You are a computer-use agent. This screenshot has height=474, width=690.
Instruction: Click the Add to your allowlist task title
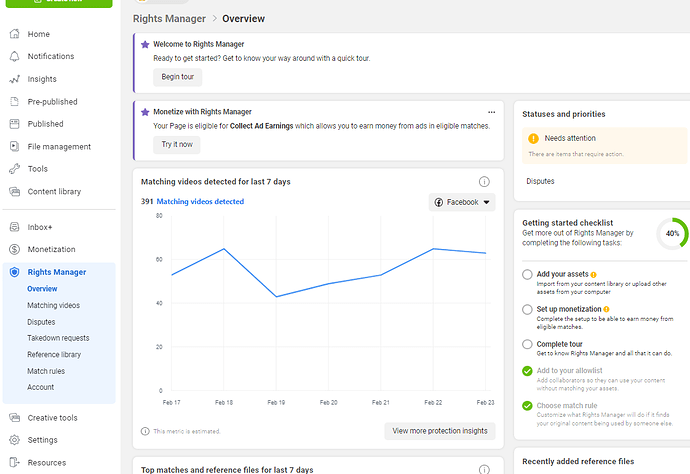coord(569,371)
